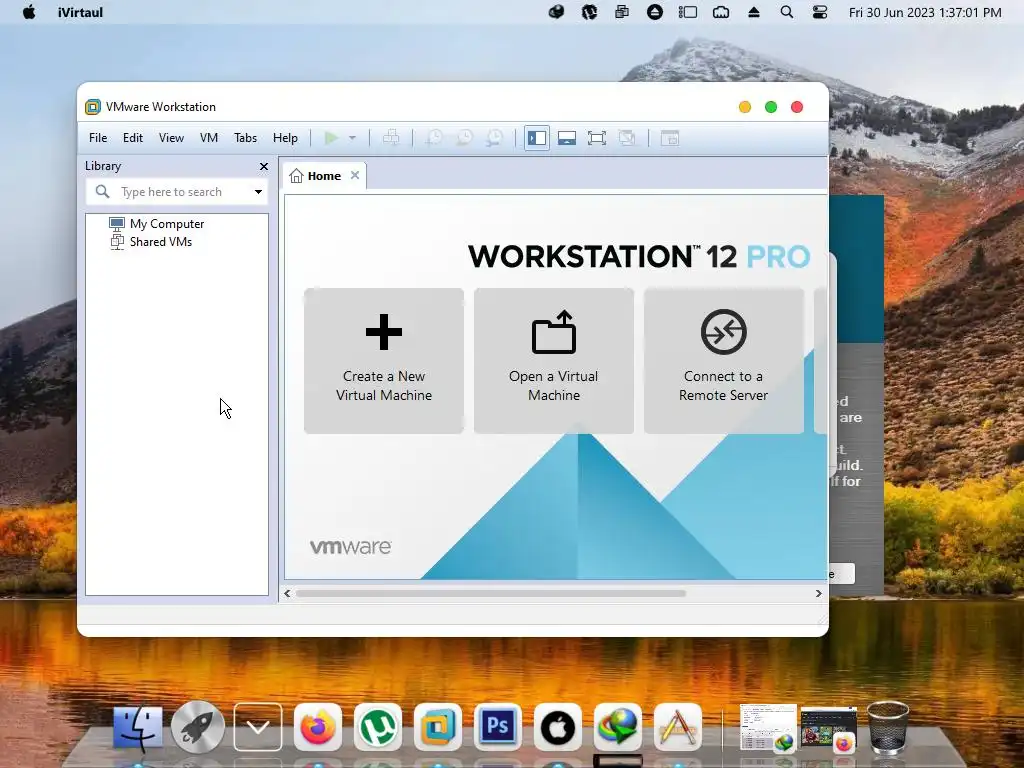Viewport: 1024px width, 768px height.
Task: Open the Apple menu
Action: tap(29, 12)
